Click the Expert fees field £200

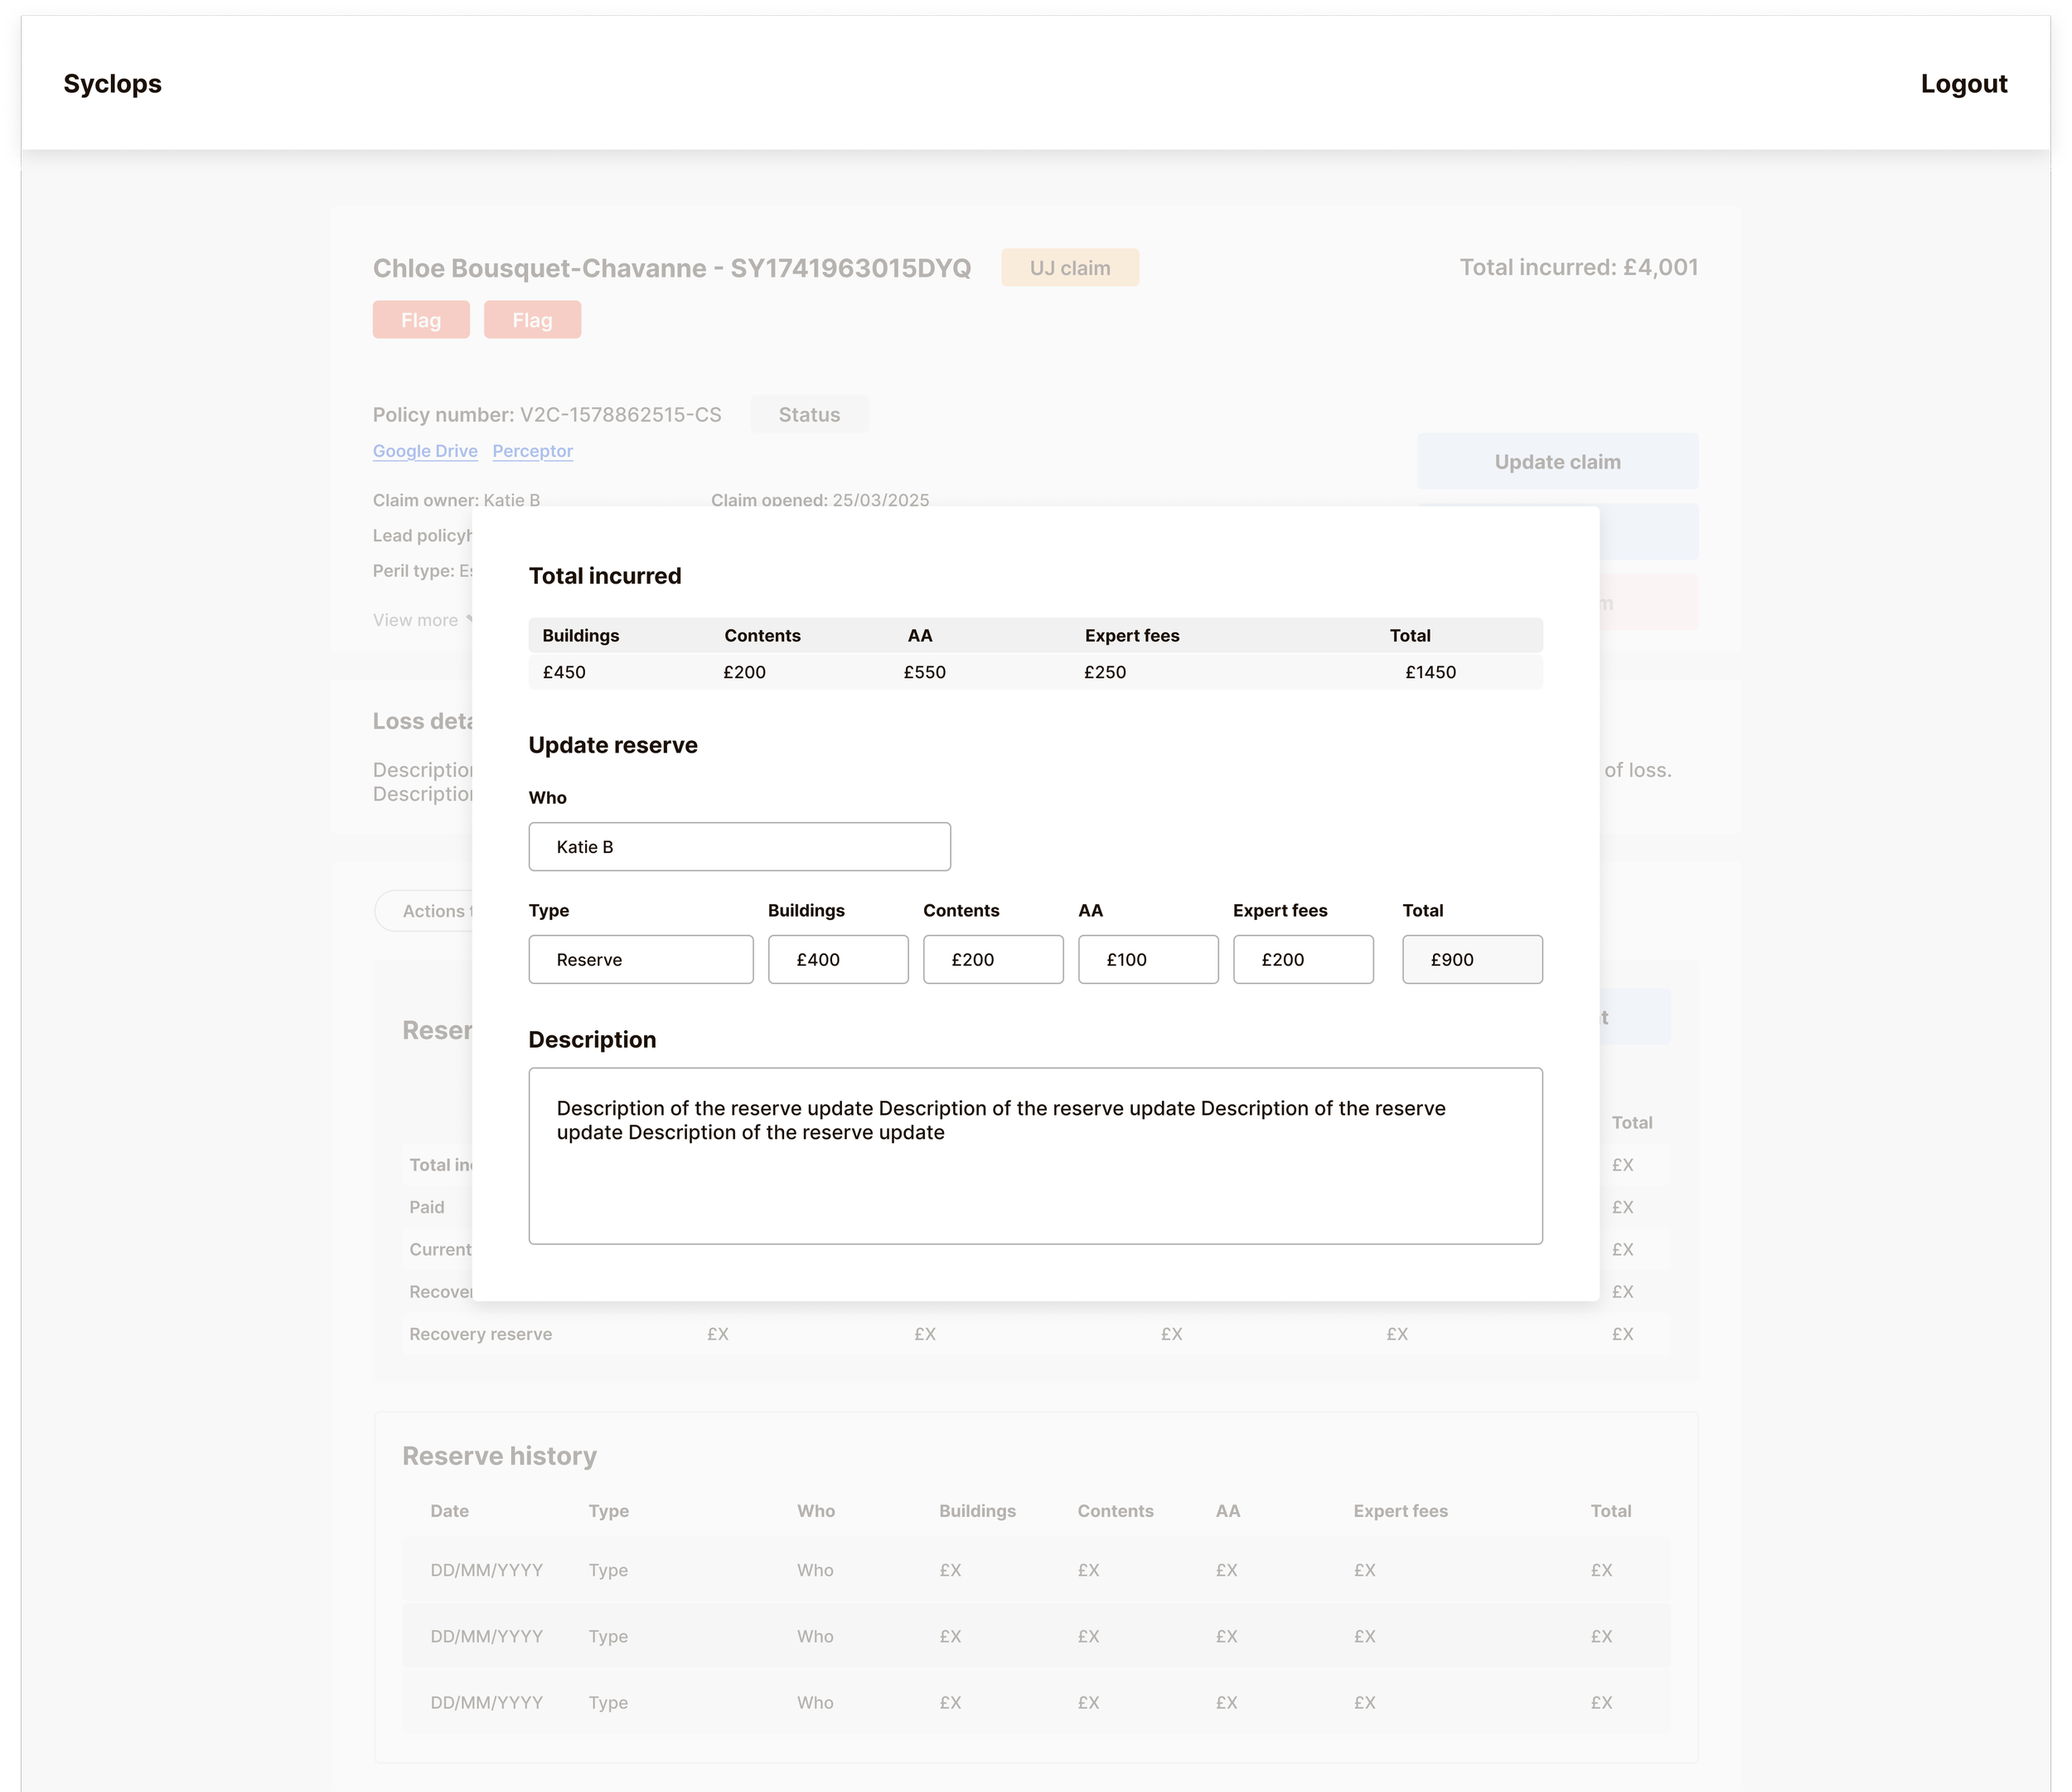pyautogui.click(x=1302, y=960)
